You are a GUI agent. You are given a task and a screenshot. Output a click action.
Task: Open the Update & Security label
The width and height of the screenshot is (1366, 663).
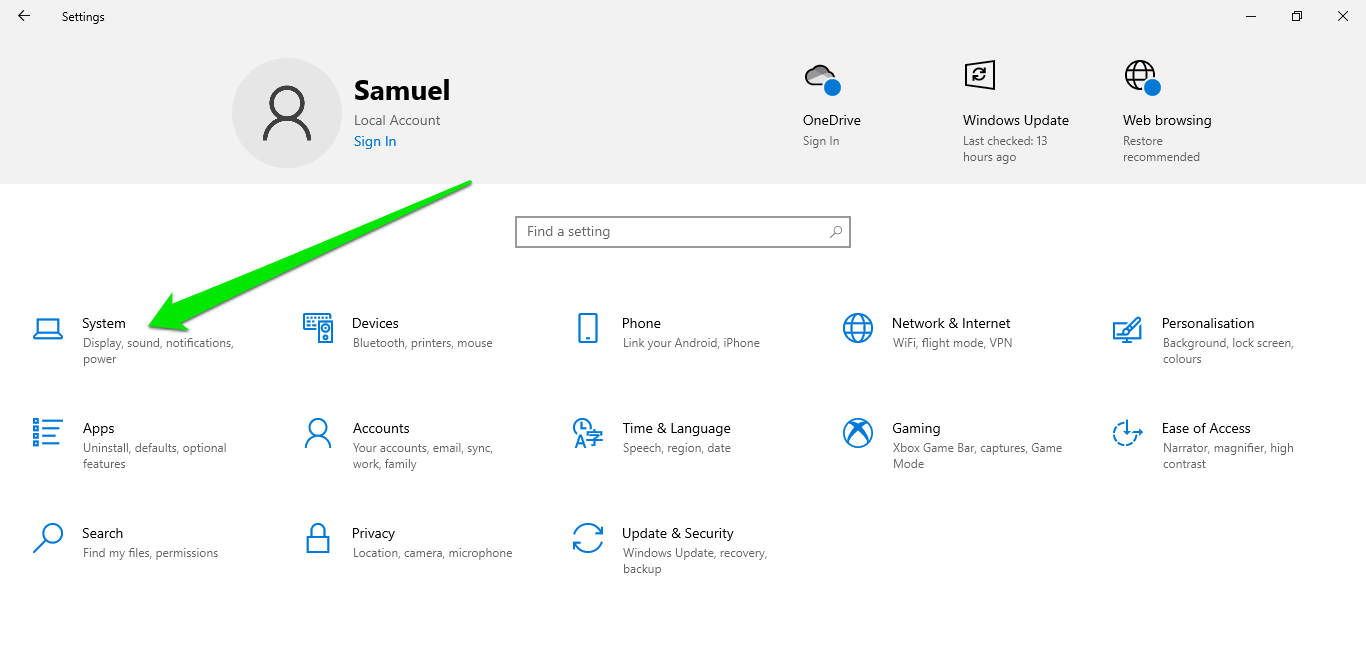[x=678, y=533]
